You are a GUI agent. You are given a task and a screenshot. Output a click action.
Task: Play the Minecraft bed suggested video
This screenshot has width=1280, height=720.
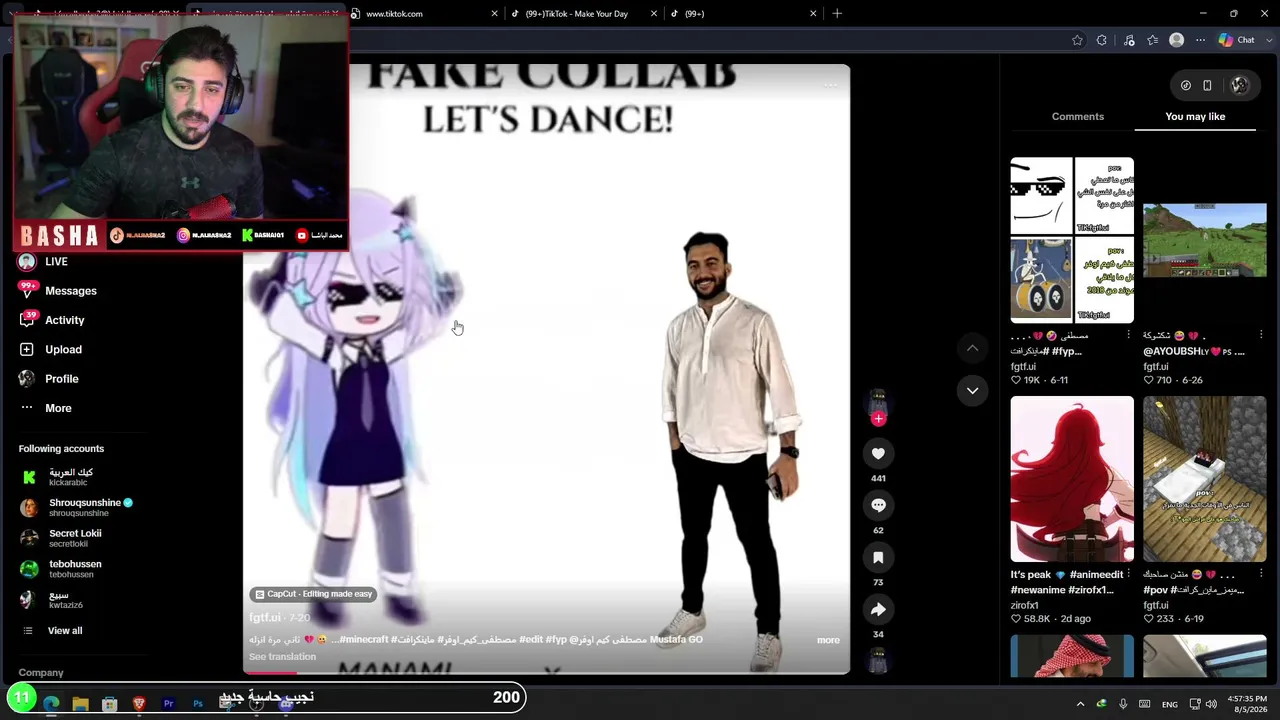point(1205,479)
